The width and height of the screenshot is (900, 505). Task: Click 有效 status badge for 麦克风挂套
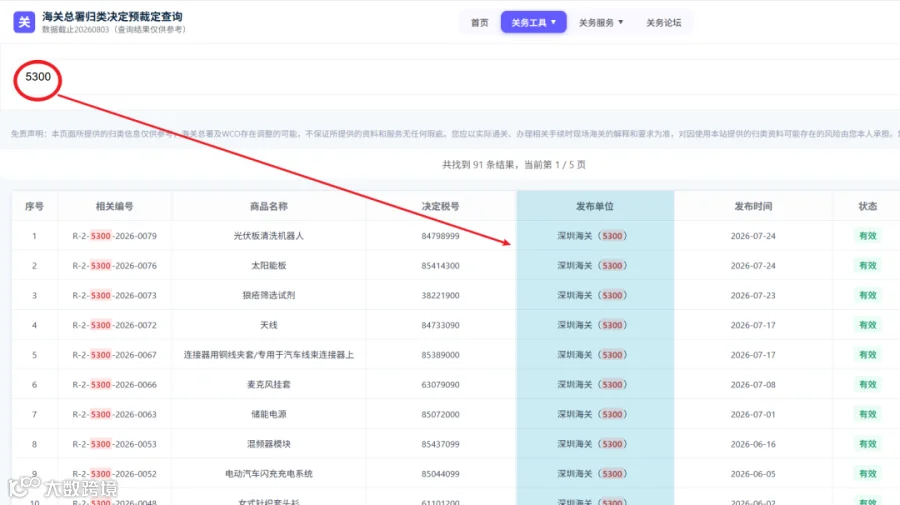point(867,384)
